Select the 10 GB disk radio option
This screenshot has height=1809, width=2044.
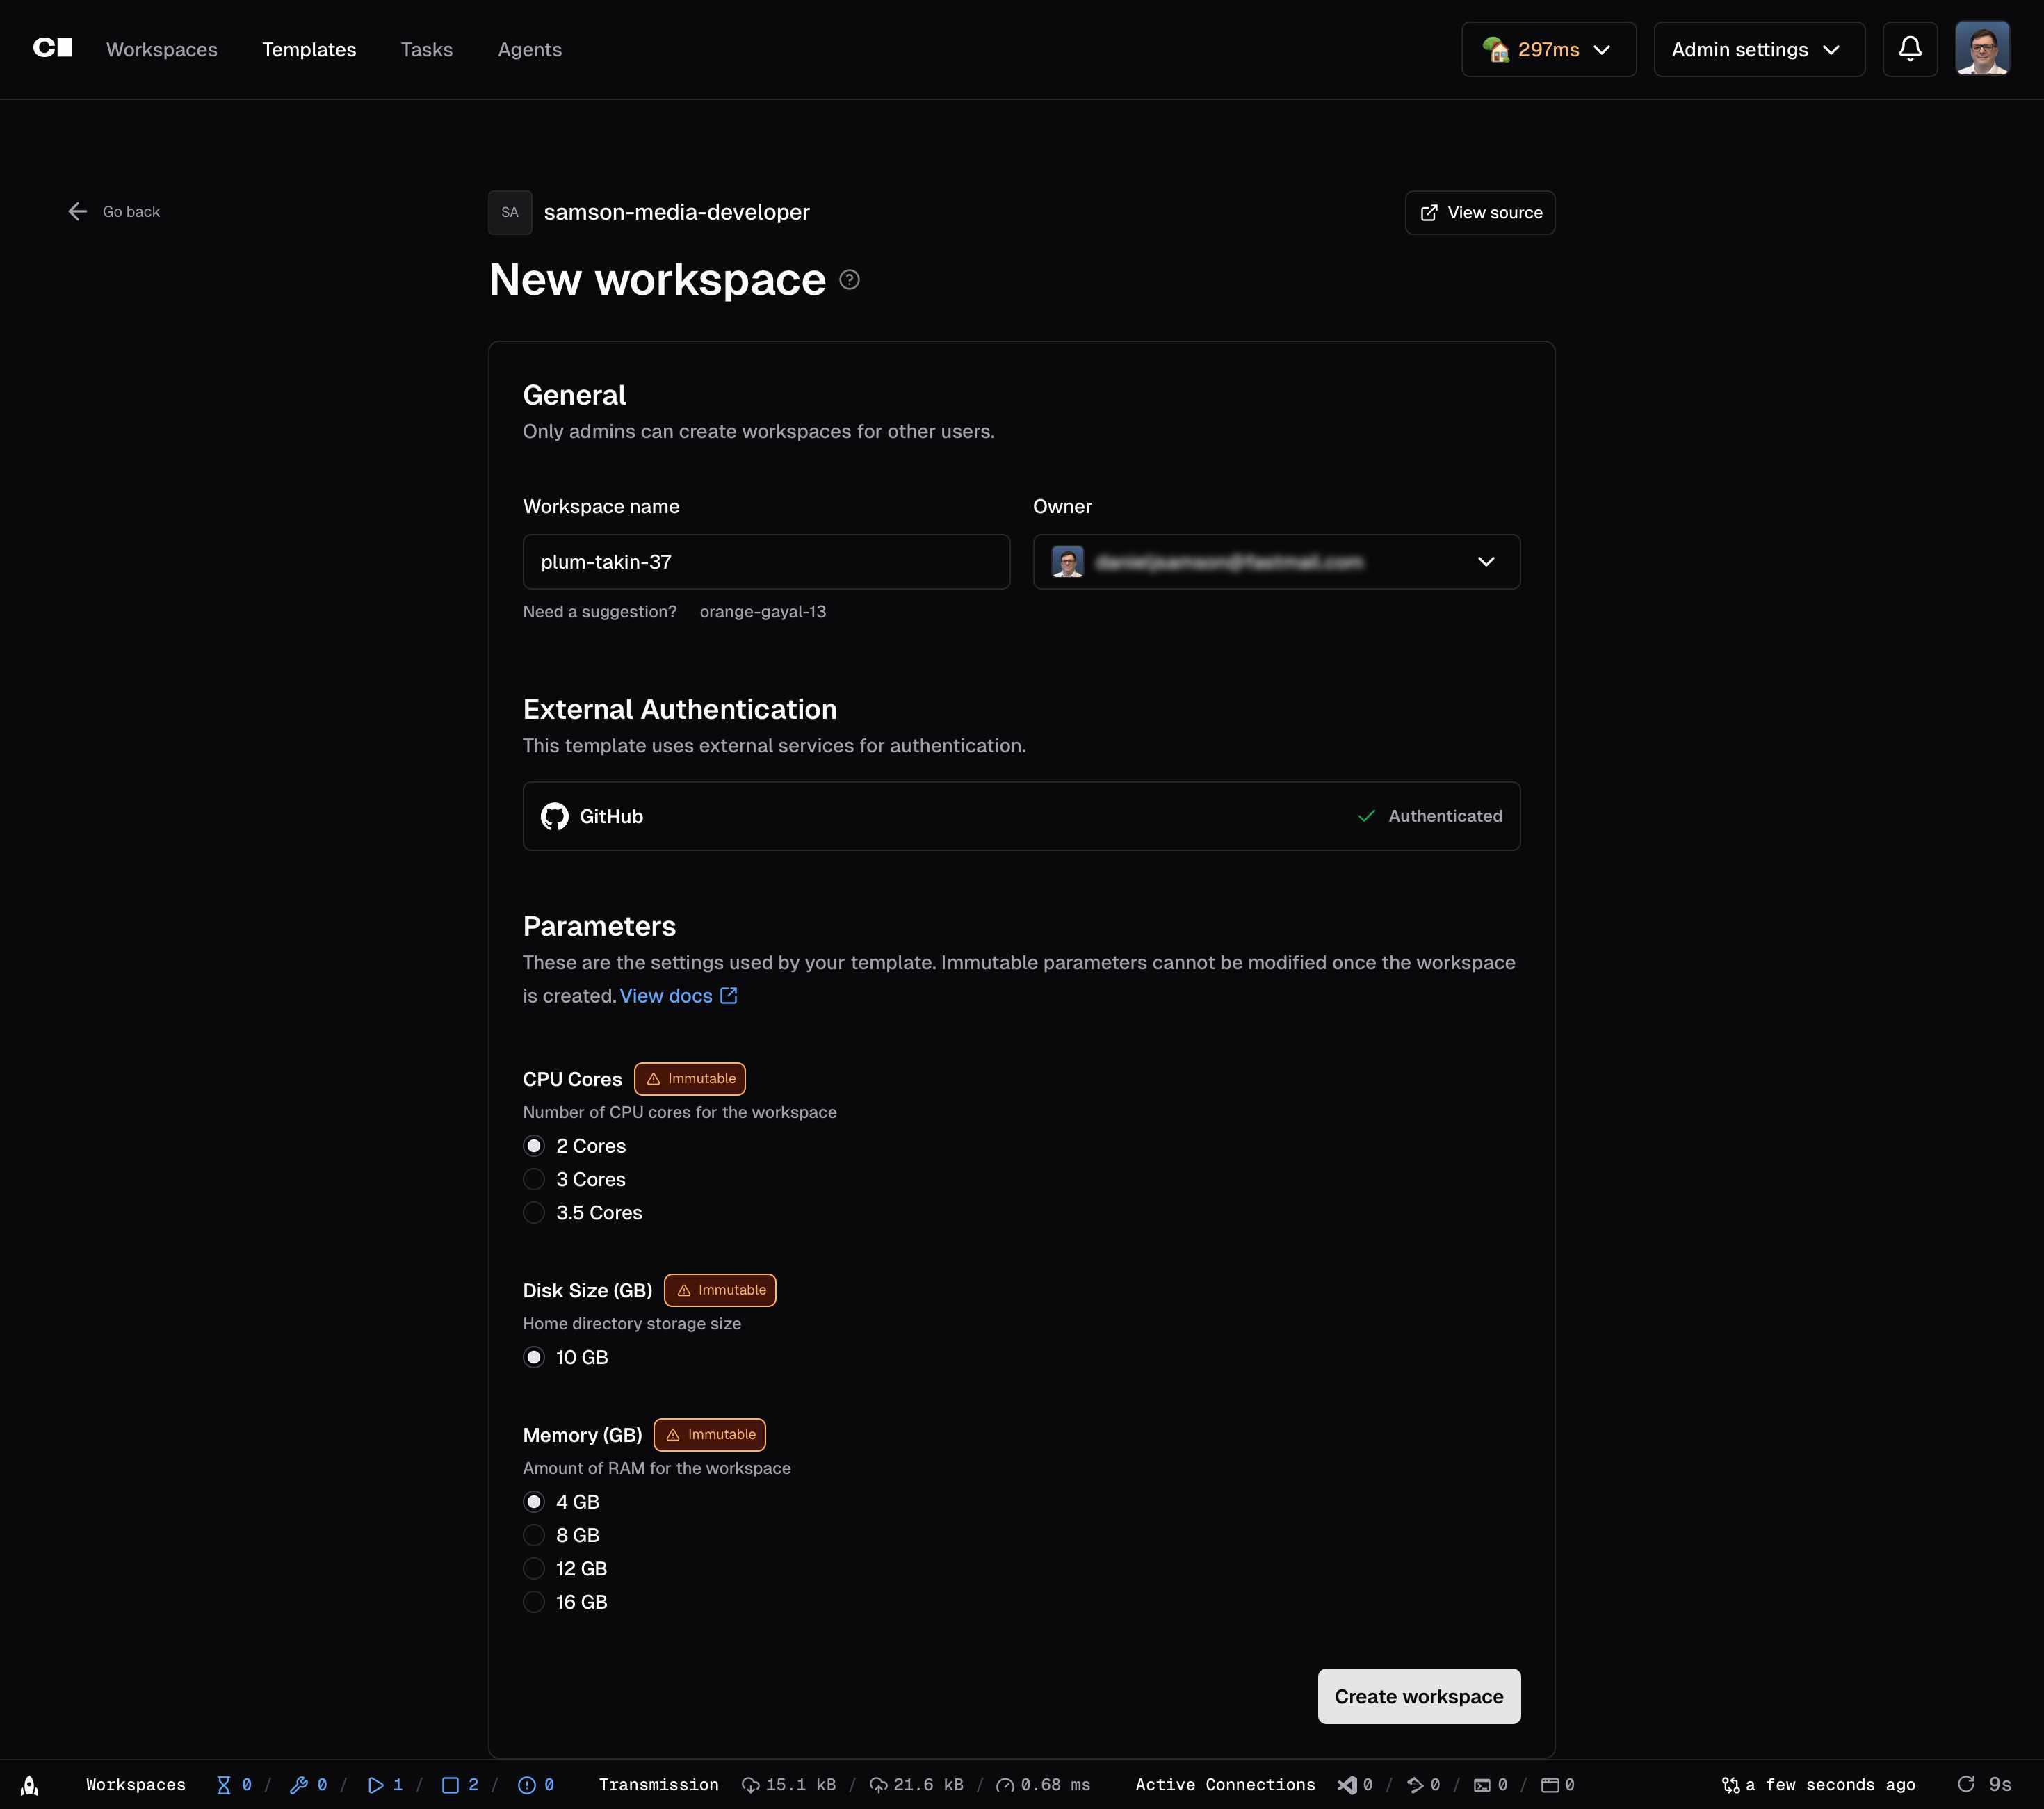point(534,1357)
